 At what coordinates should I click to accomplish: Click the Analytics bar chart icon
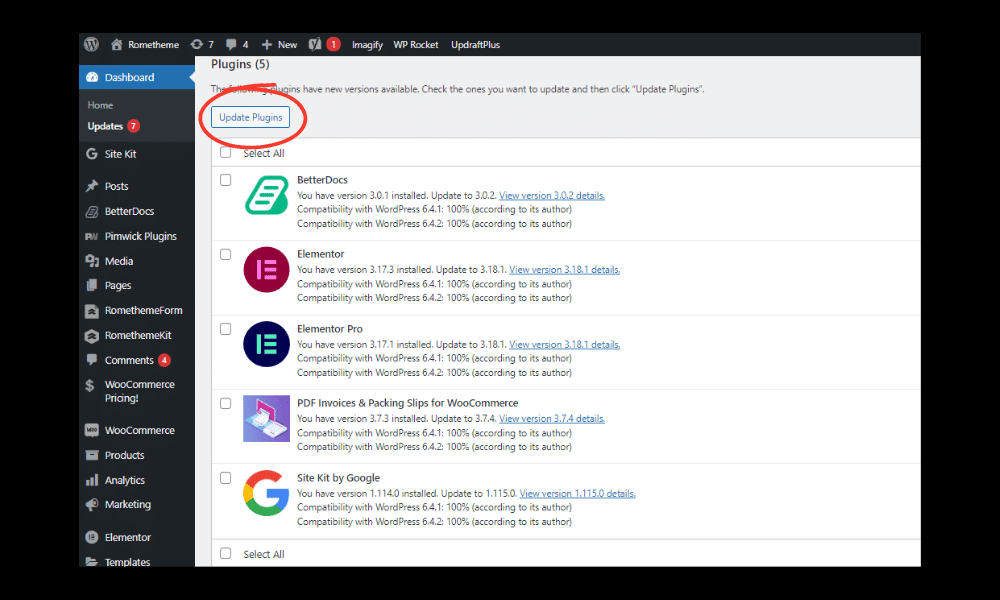[92, 479]
